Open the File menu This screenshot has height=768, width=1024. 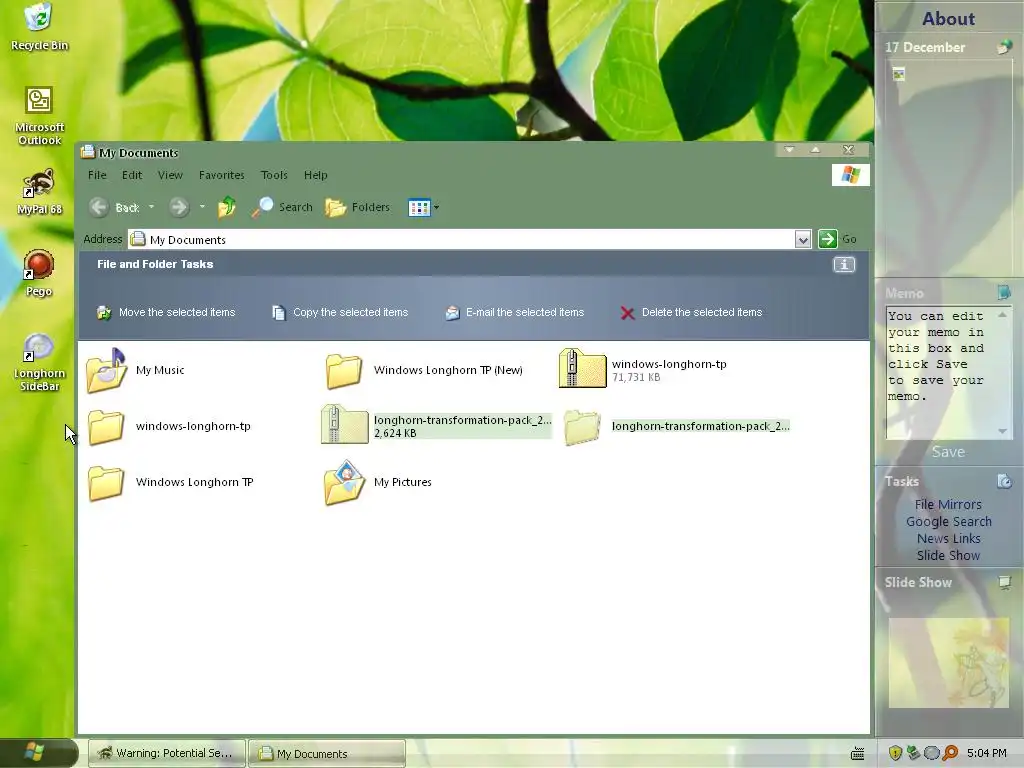click(x=97, y=175)
